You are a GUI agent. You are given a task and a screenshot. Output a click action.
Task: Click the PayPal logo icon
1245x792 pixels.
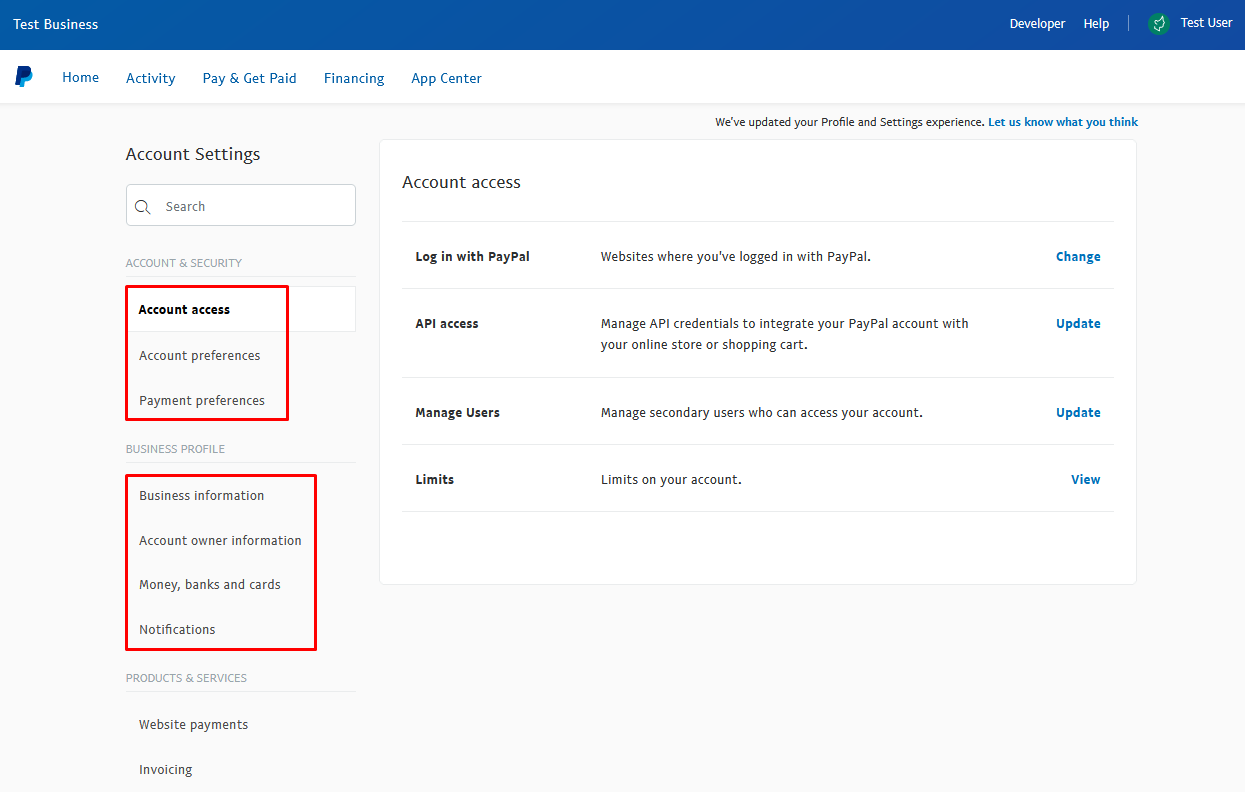24,77
